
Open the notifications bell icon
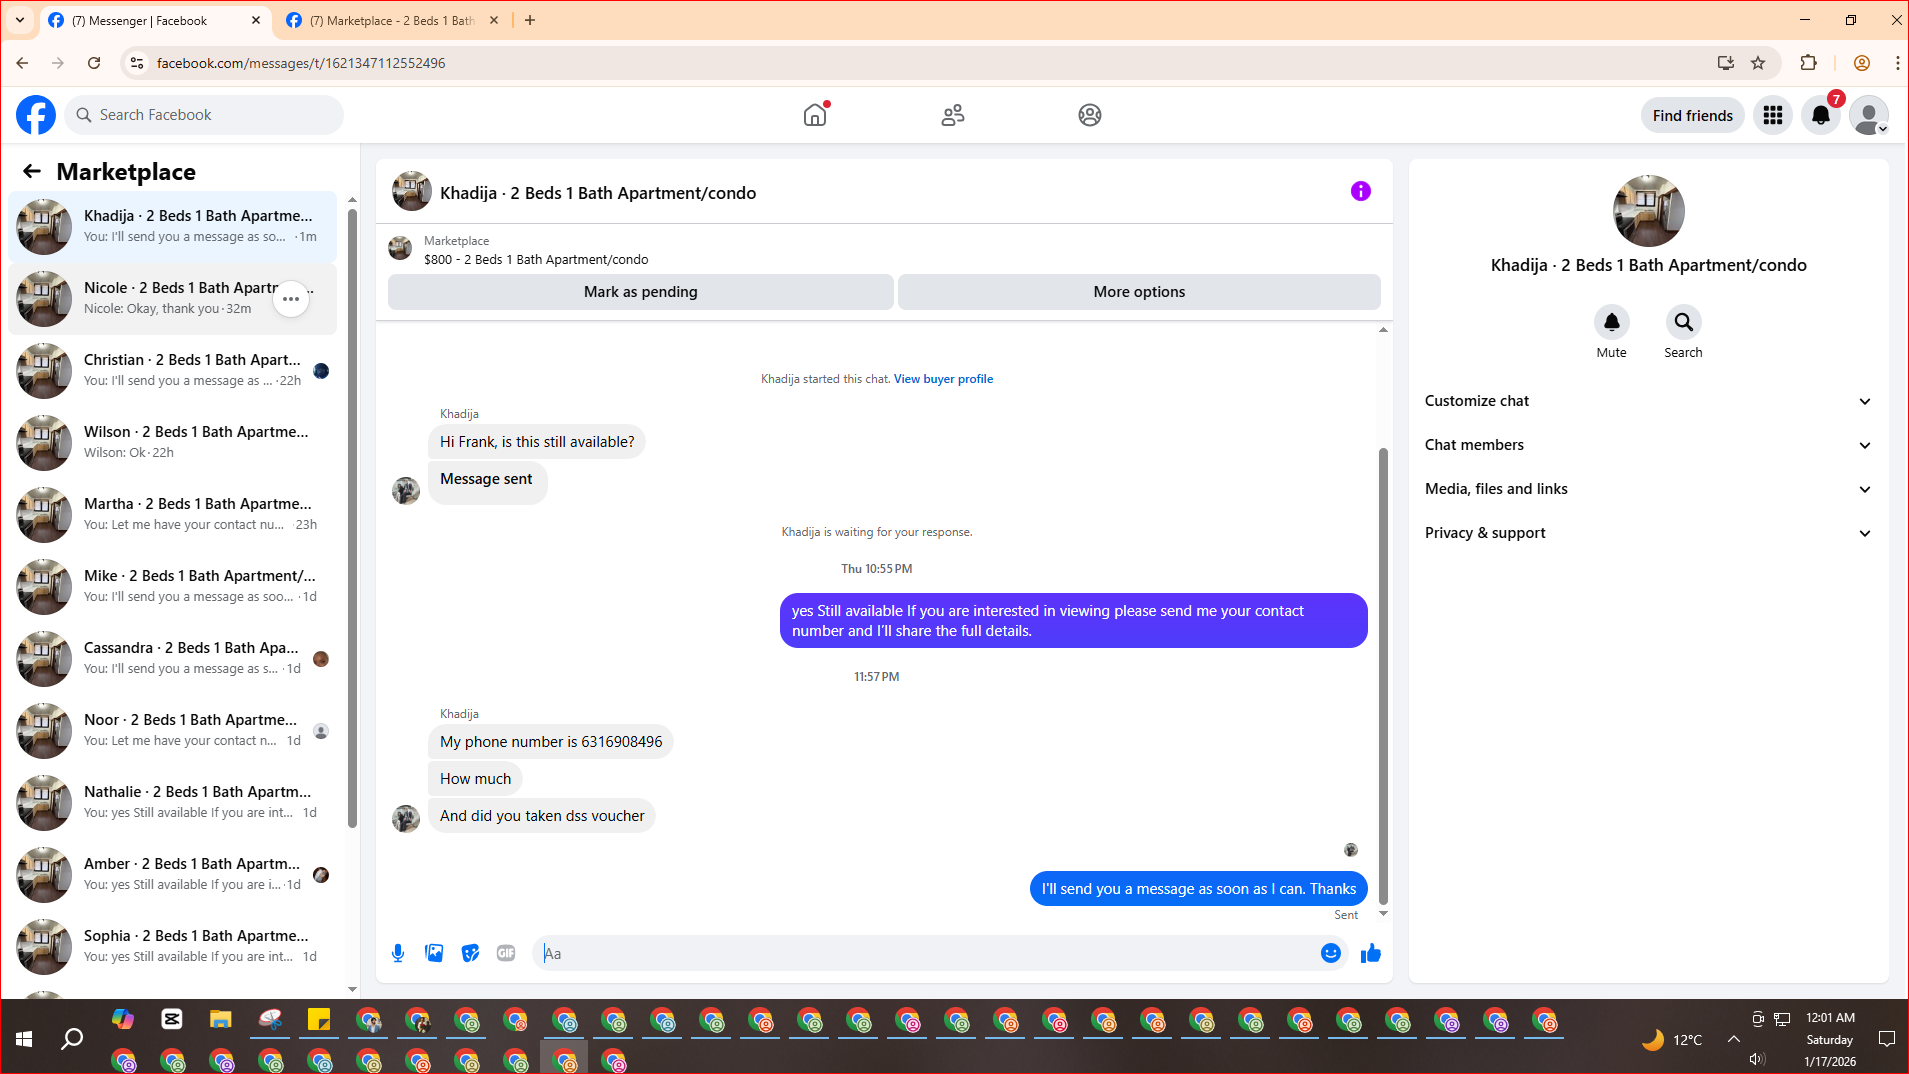point(1821,115)
